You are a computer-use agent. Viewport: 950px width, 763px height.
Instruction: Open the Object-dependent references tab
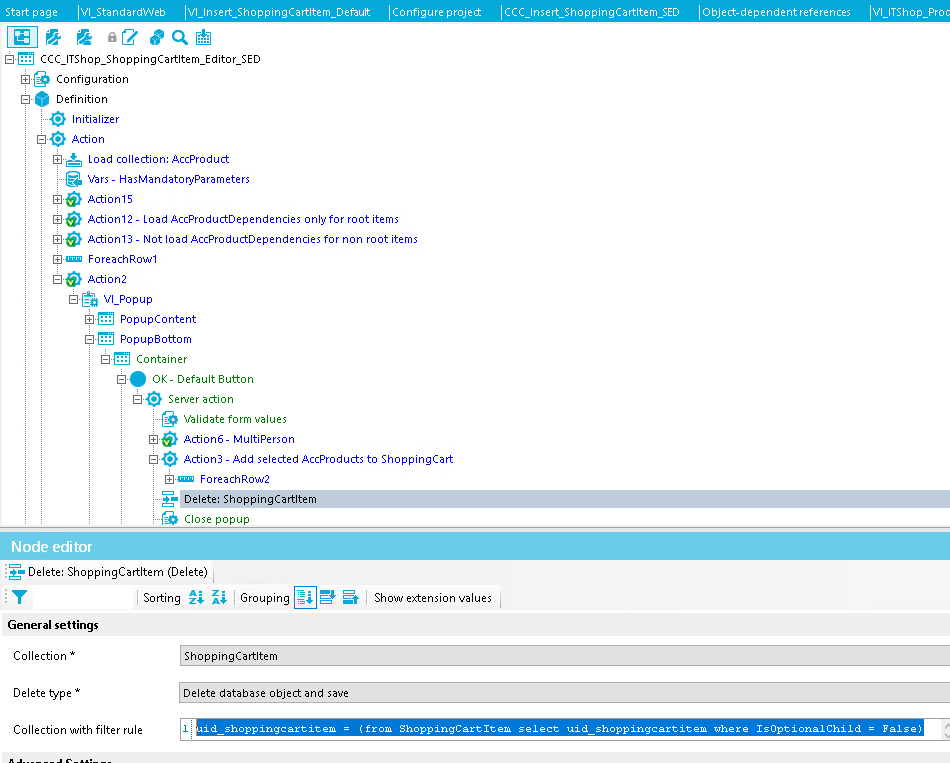776,12
